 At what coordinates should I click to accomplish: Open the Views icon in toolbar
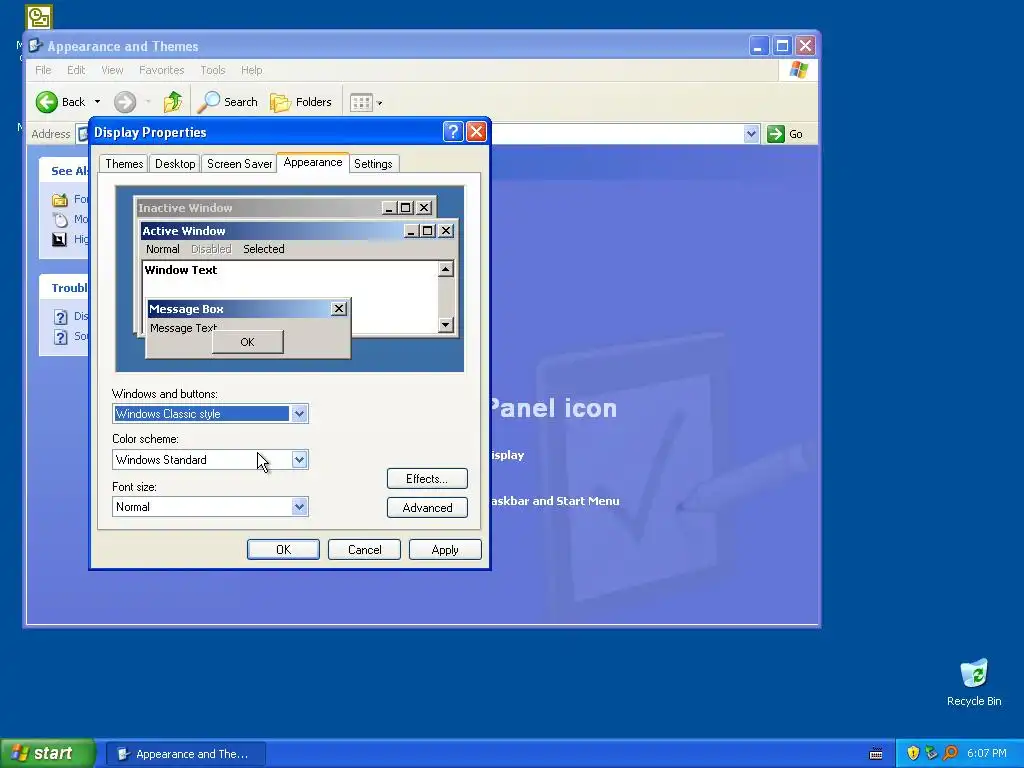[360, 103]
